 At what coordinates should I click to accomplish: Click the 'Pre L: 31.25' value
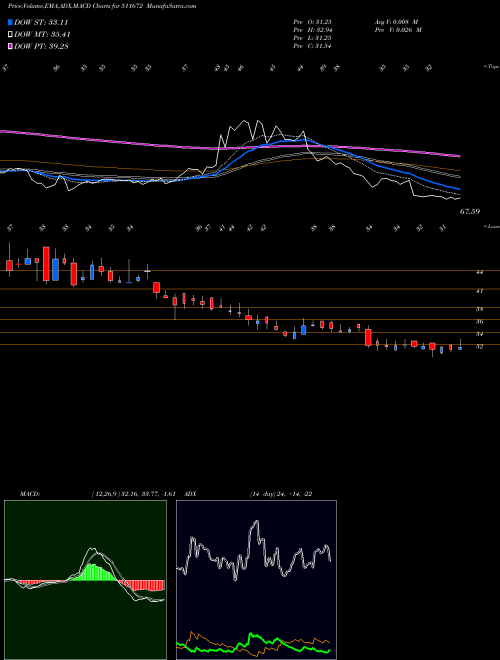pyautogui.click(x=314, y=38)
